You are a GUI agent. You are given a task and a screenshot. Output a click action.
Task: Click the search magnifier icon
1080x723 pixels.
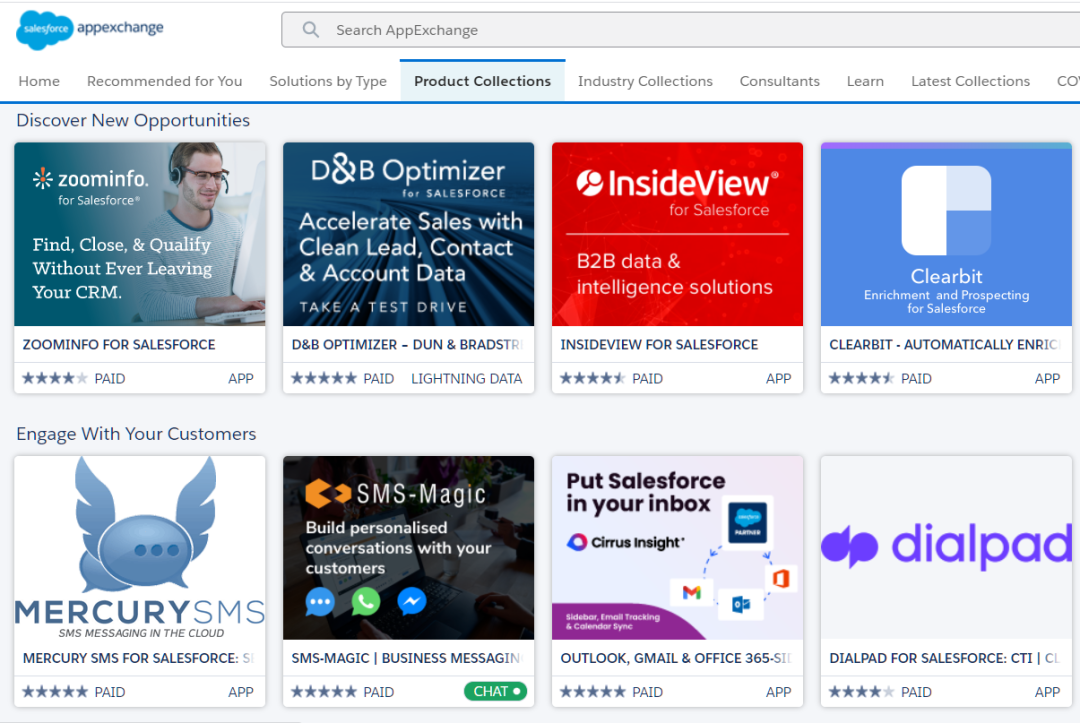311,30
